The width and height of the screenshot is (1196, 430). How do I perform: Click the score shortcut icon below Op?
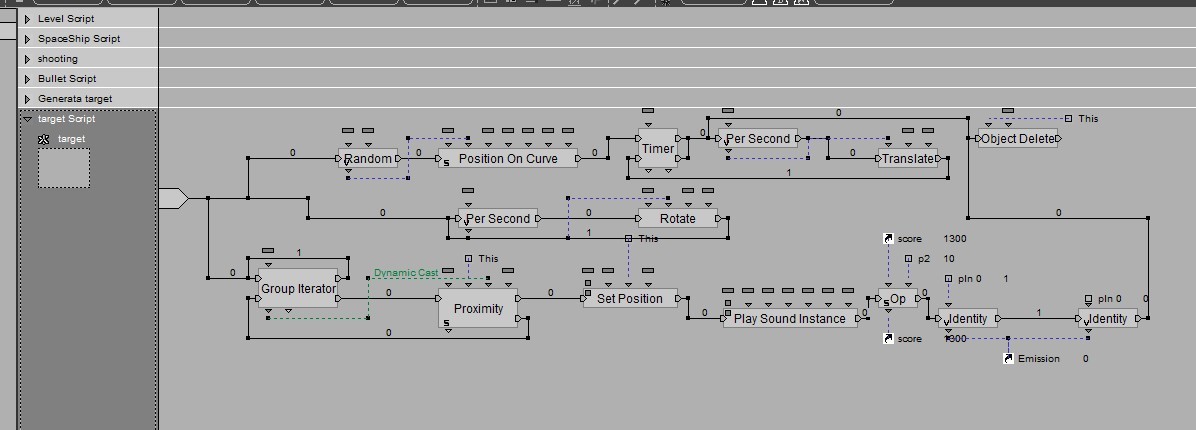coord(888,339)
